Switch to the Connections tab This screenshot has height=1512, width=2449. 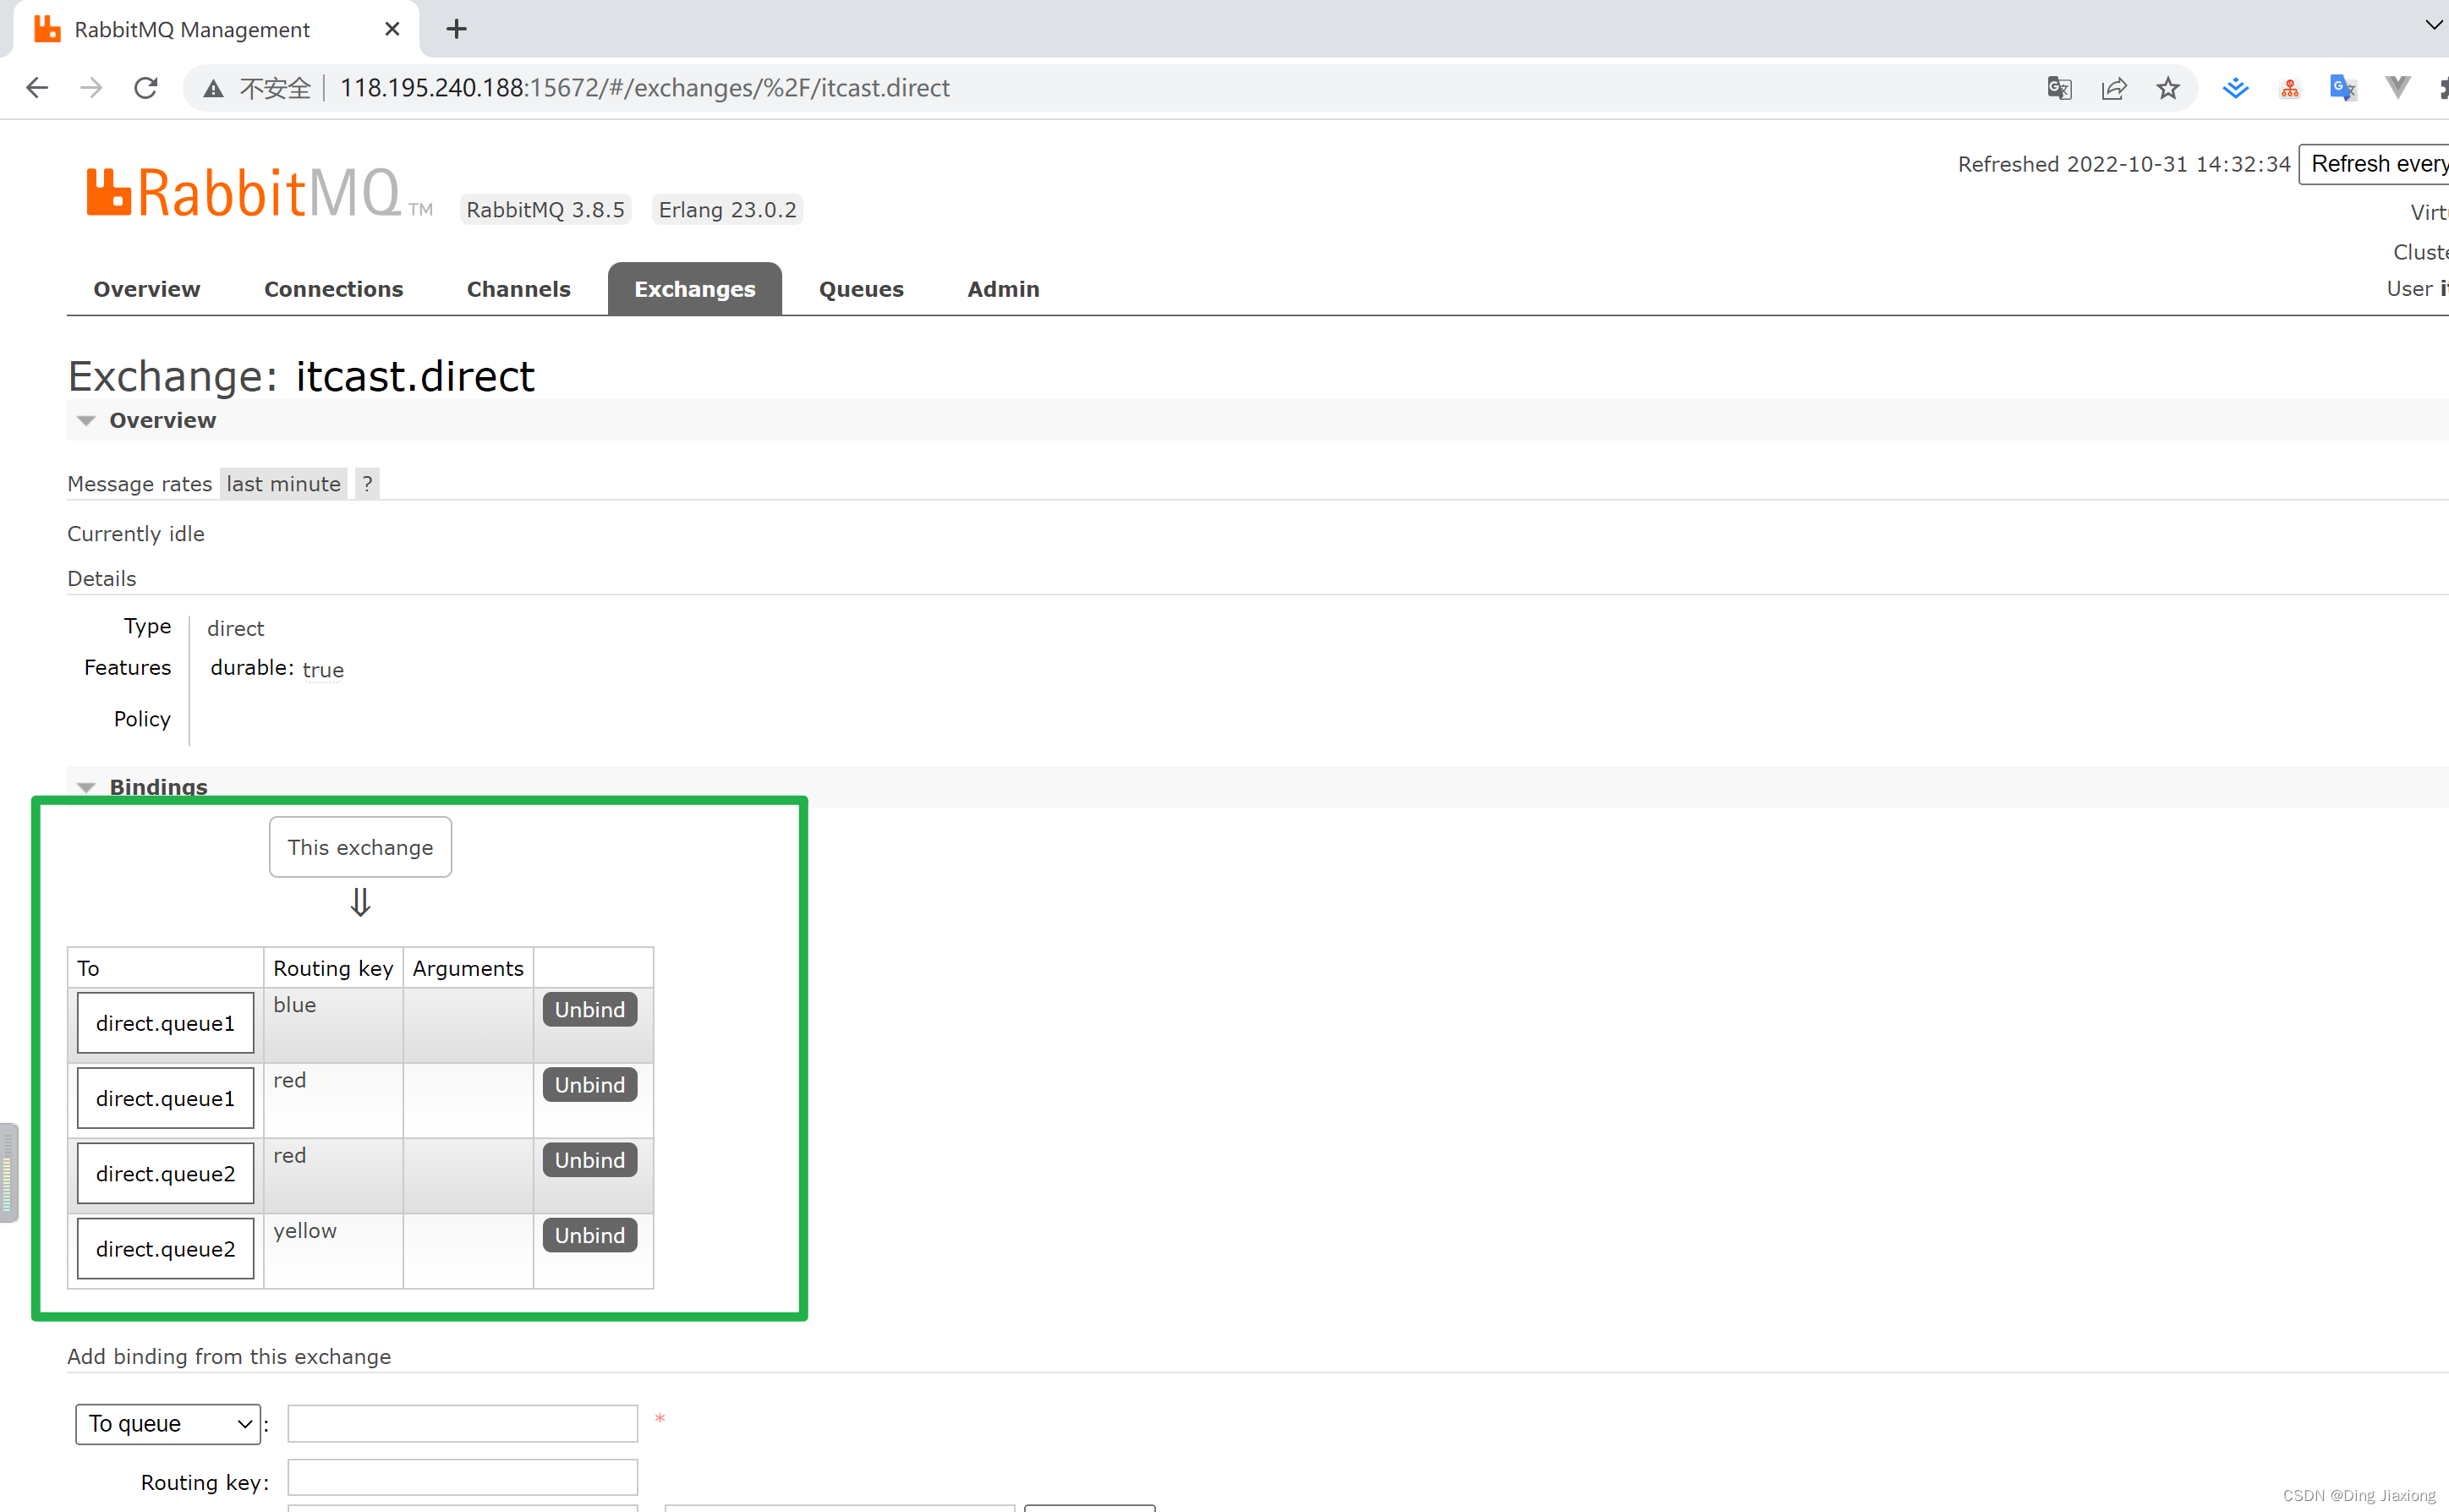point(333,289)
